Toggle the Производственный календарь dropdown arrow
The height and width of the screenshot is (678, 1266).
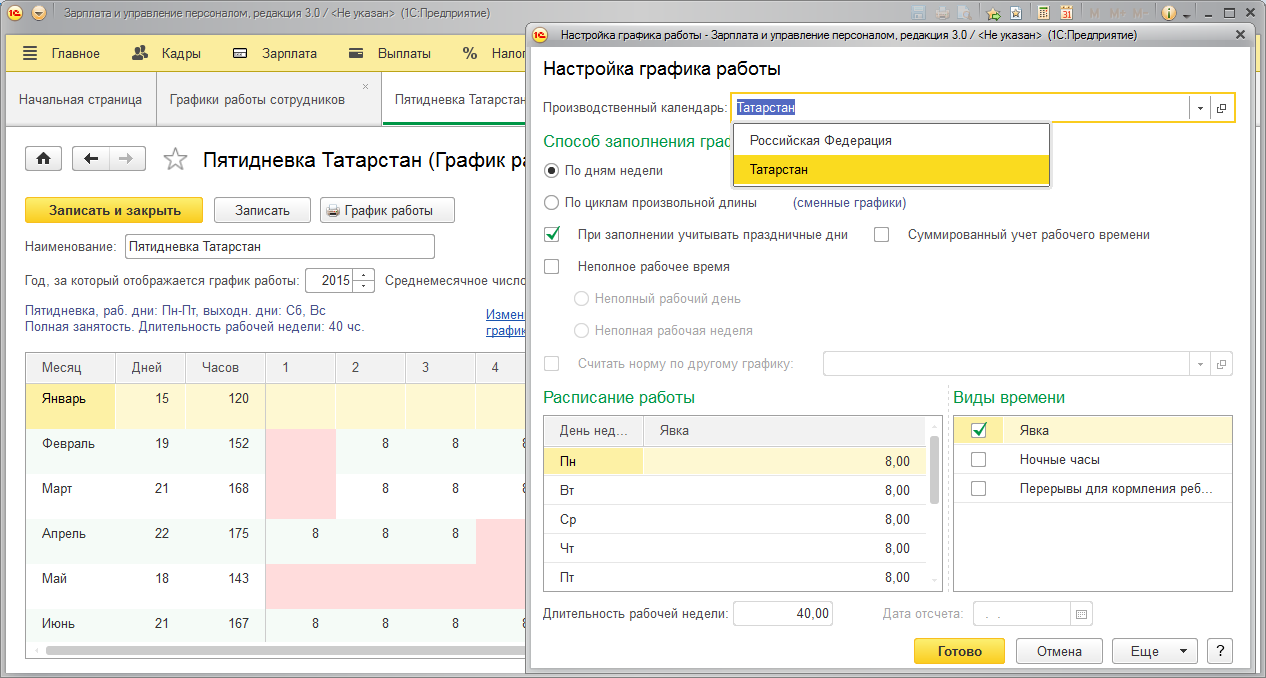[1199, 108]
